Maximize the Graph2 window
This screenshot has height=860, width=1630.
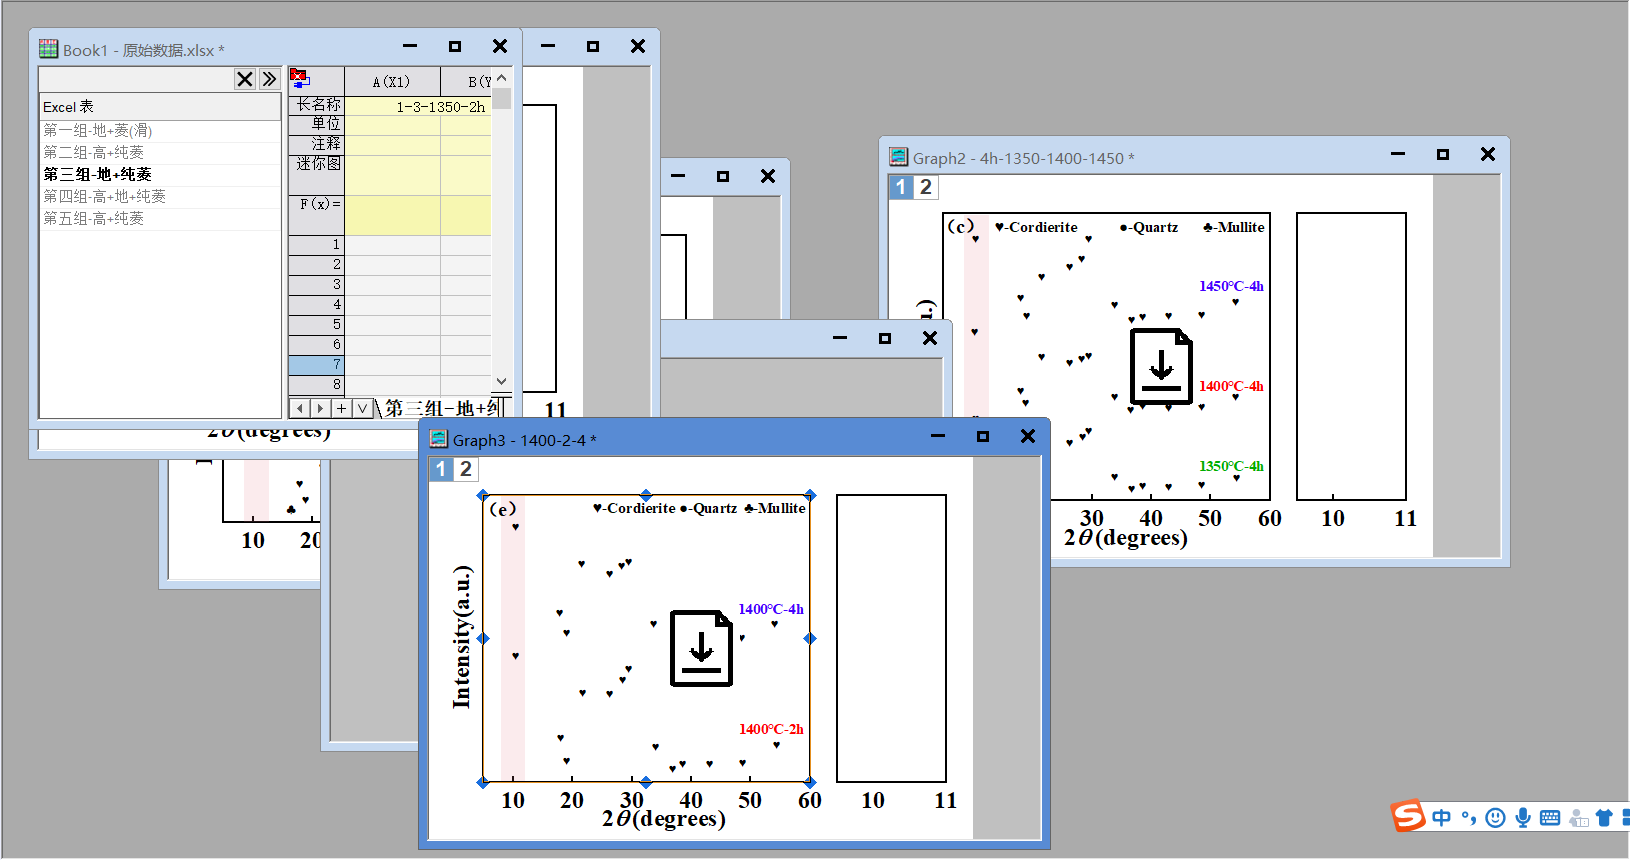(1442, 154)
